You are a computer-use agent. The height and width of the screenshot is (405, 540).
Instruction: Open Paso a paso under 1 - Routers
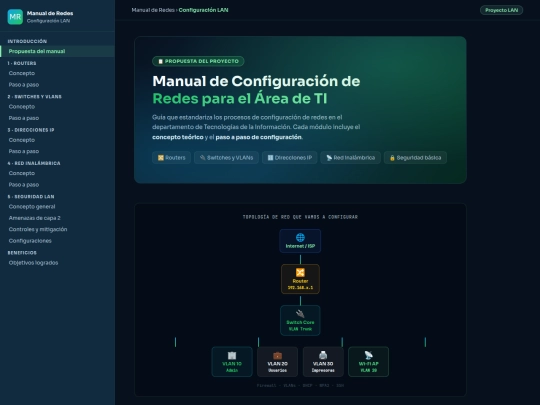(24, 85)
